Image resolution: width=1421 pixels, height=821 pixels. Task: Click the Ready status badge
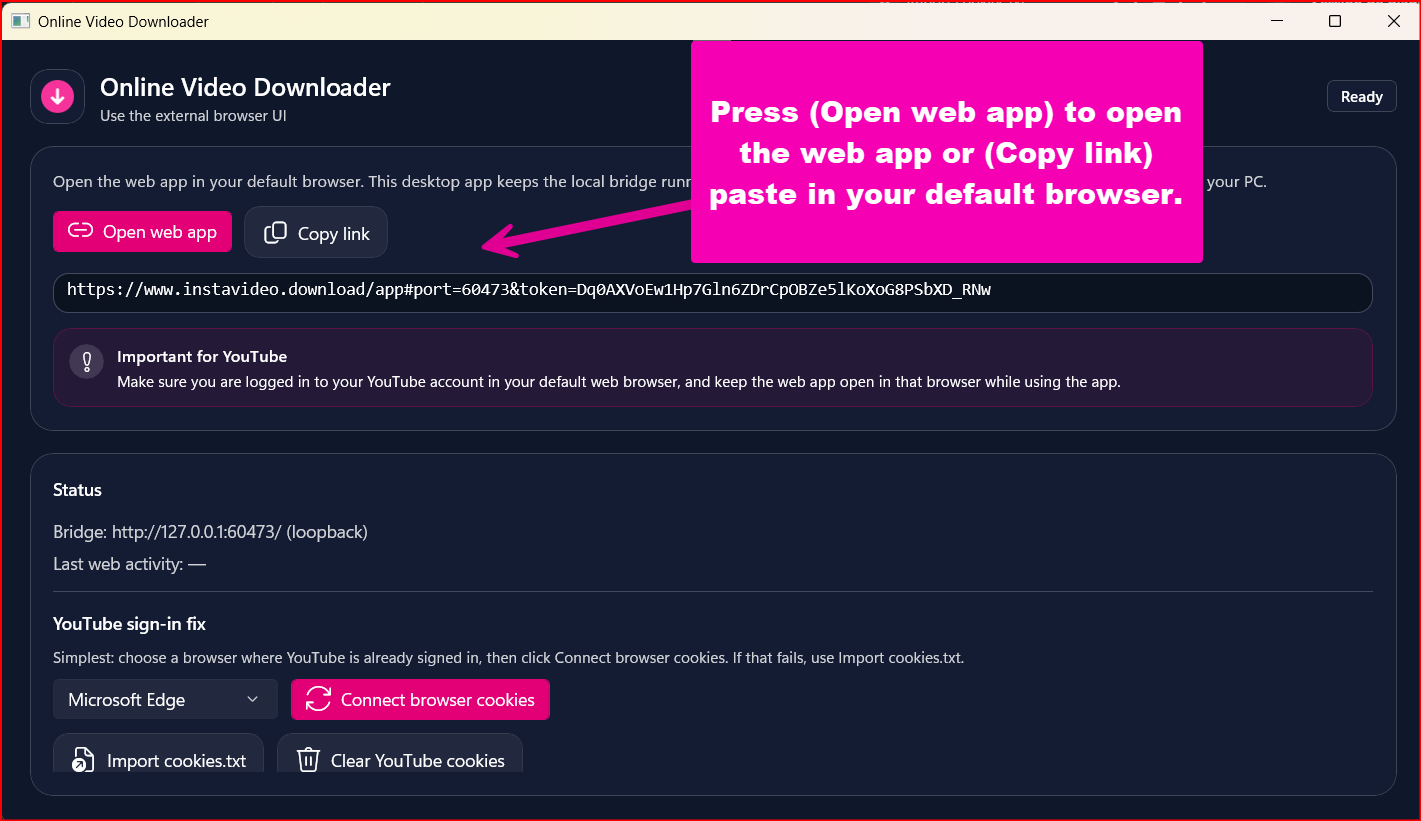[1361, 96]
